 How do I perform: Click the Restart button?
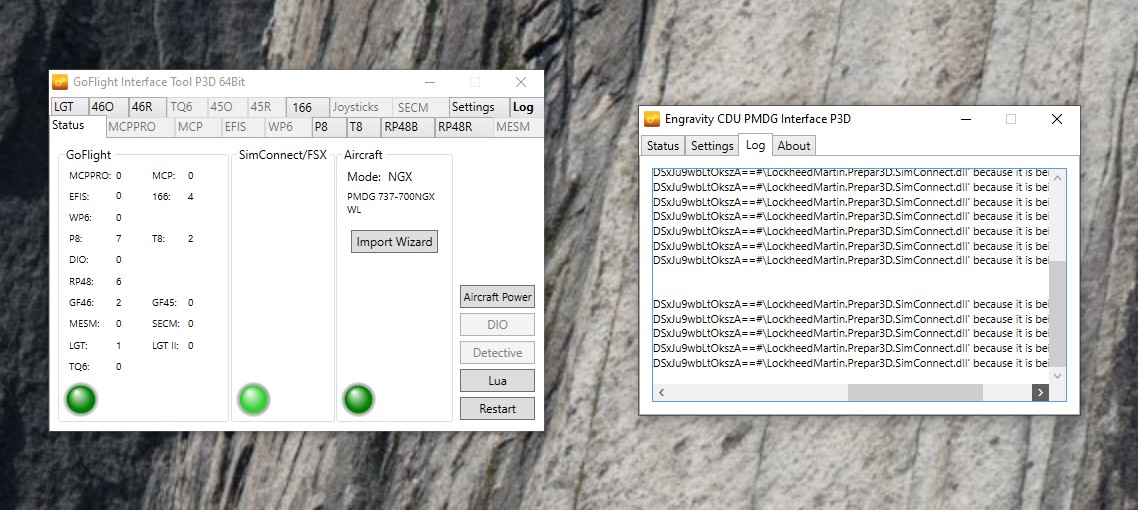click(497, 408)
